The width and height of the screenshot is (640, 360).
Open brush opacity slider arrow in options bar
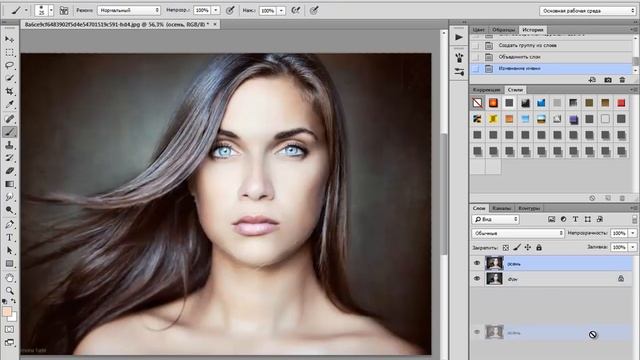tap(216, 11)
